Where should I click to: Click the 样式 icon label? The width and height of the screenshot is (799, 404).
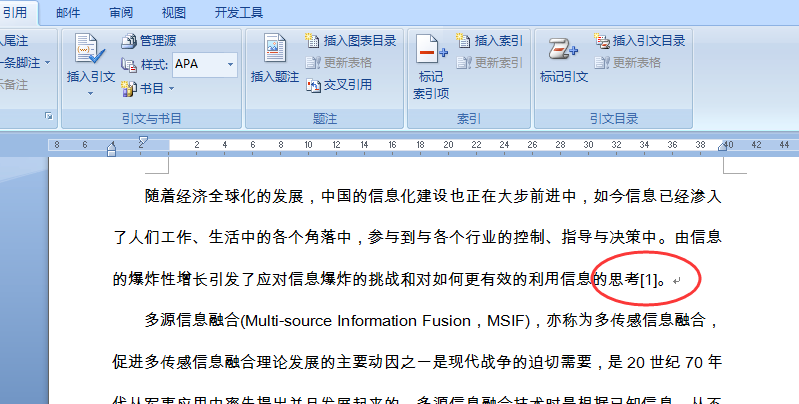144,65
